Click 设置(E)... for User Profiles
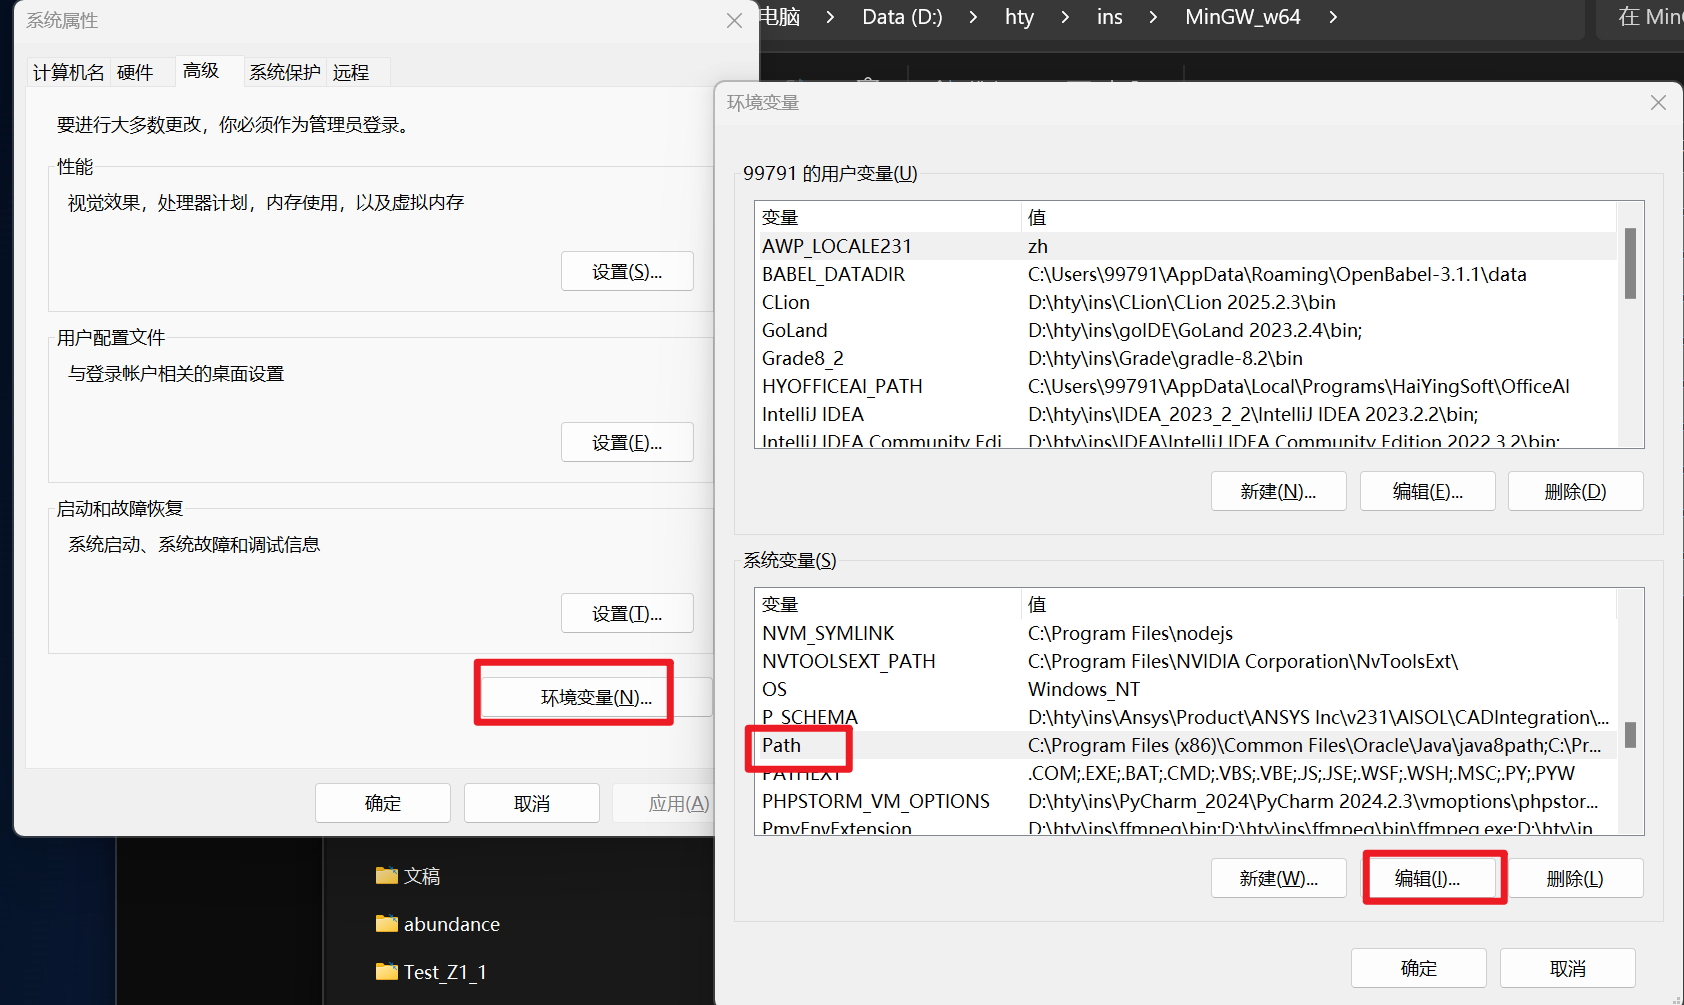The height and width of the screenshot is (1005, 1684). [627, 442]
